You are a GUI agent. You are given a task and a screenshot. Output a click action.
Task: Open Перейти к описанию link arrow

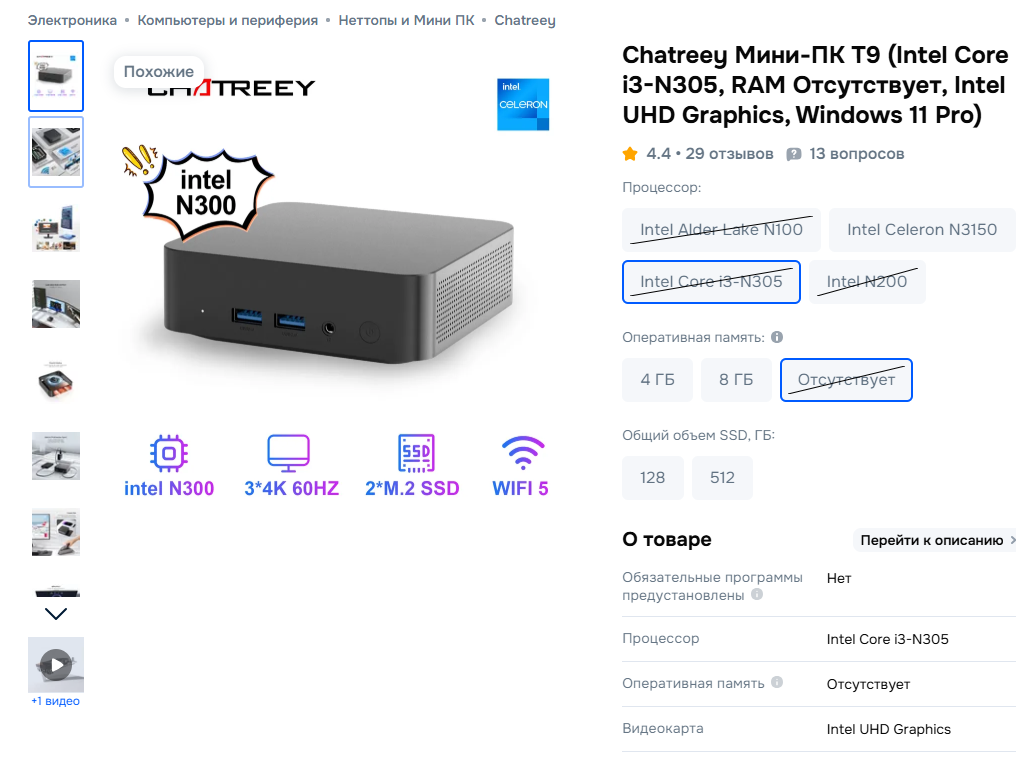tap(1012, 540)
